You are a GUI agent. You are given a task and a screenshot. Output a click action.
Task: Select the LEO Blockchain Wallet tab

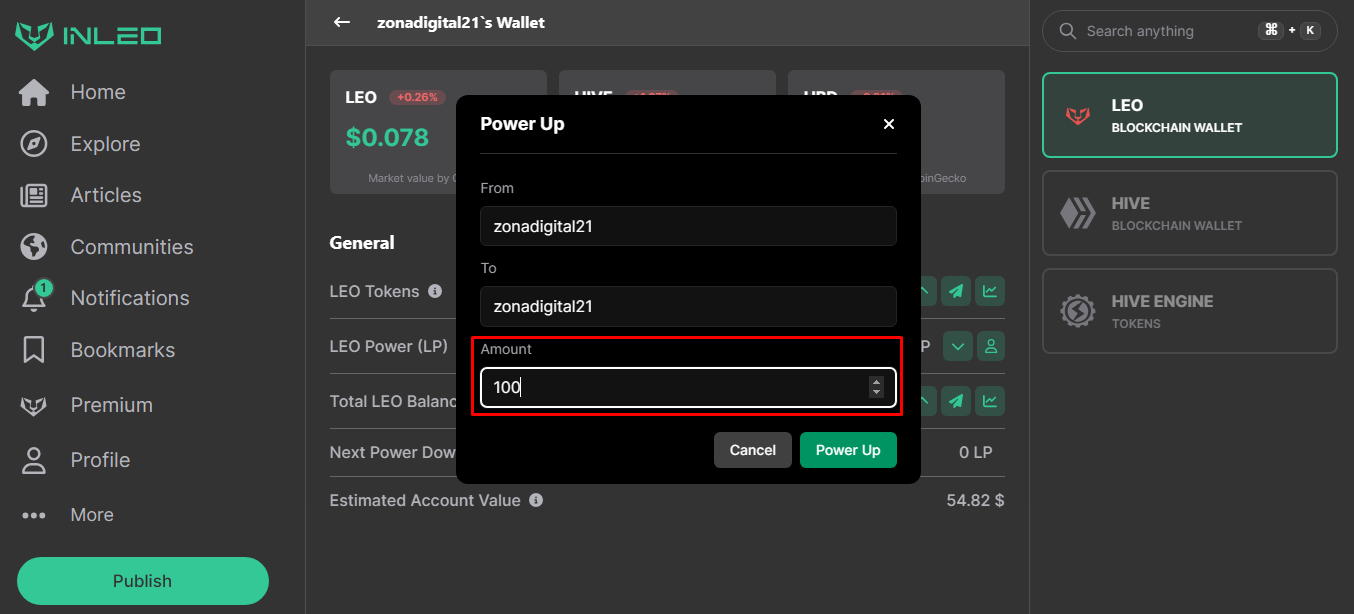coord(1189,115)
